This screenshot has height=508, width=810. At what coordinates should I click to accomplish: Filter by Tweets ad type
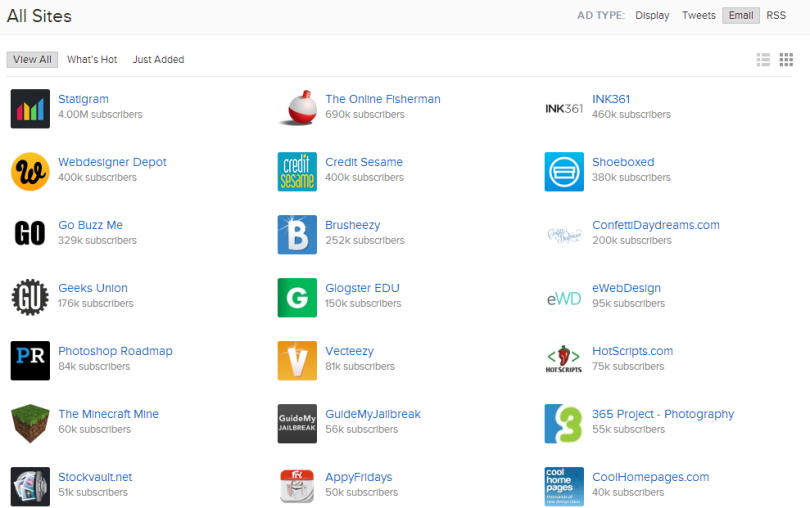[x=698, y=15]
